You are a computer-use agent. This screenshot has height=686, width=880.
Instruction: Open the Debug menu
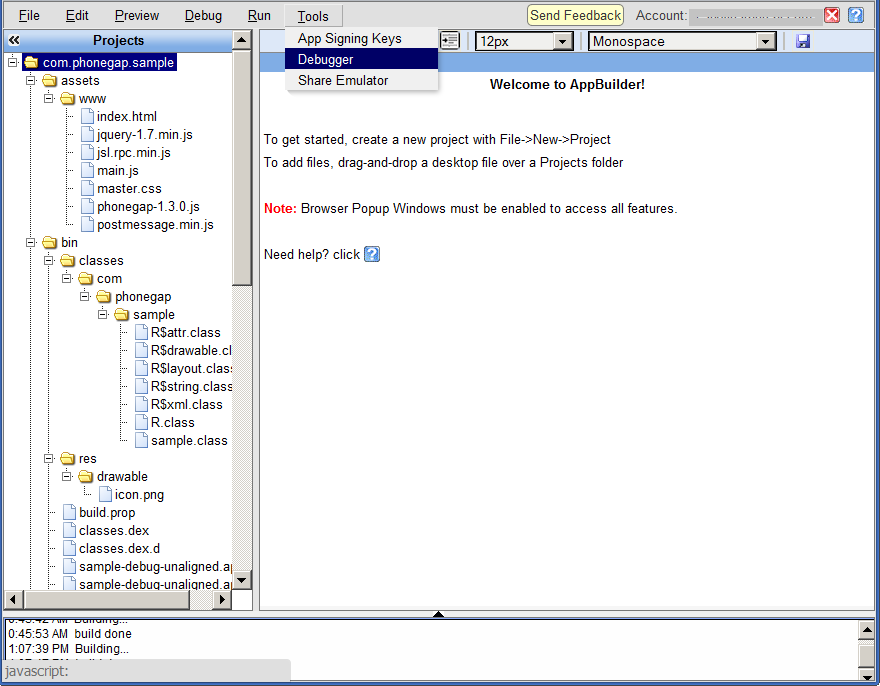pyautogui.click(x=203, y=16)
